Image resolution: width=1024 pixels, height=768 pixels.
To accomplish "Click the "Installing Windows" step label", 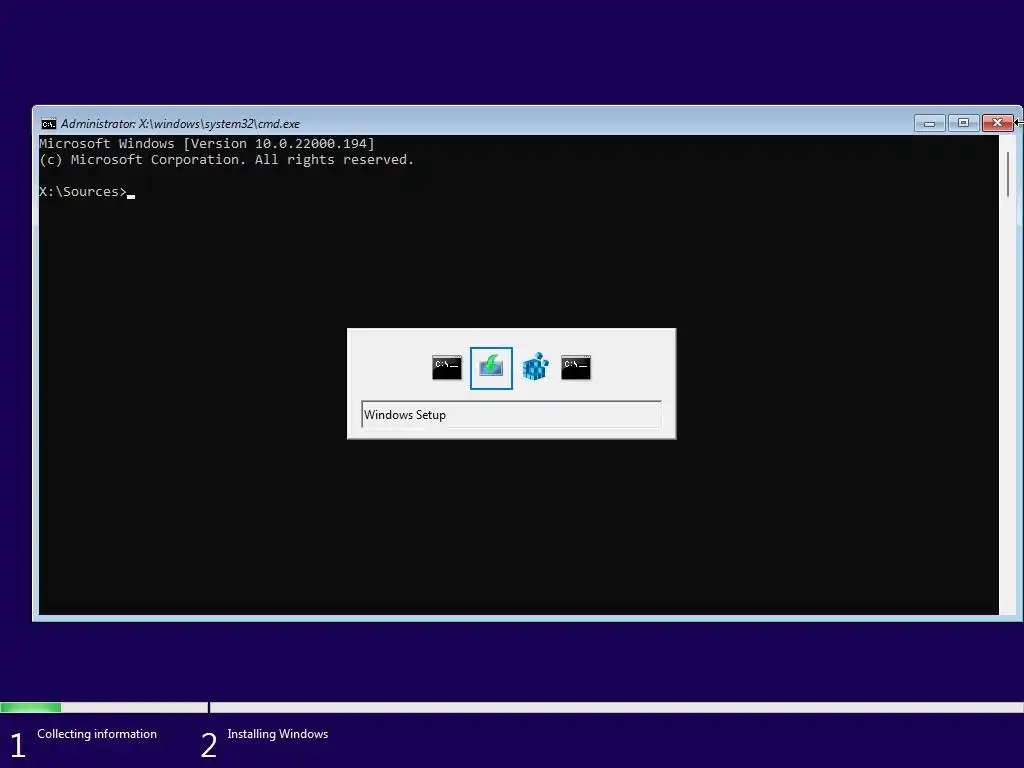I will [x=278, y=734].
